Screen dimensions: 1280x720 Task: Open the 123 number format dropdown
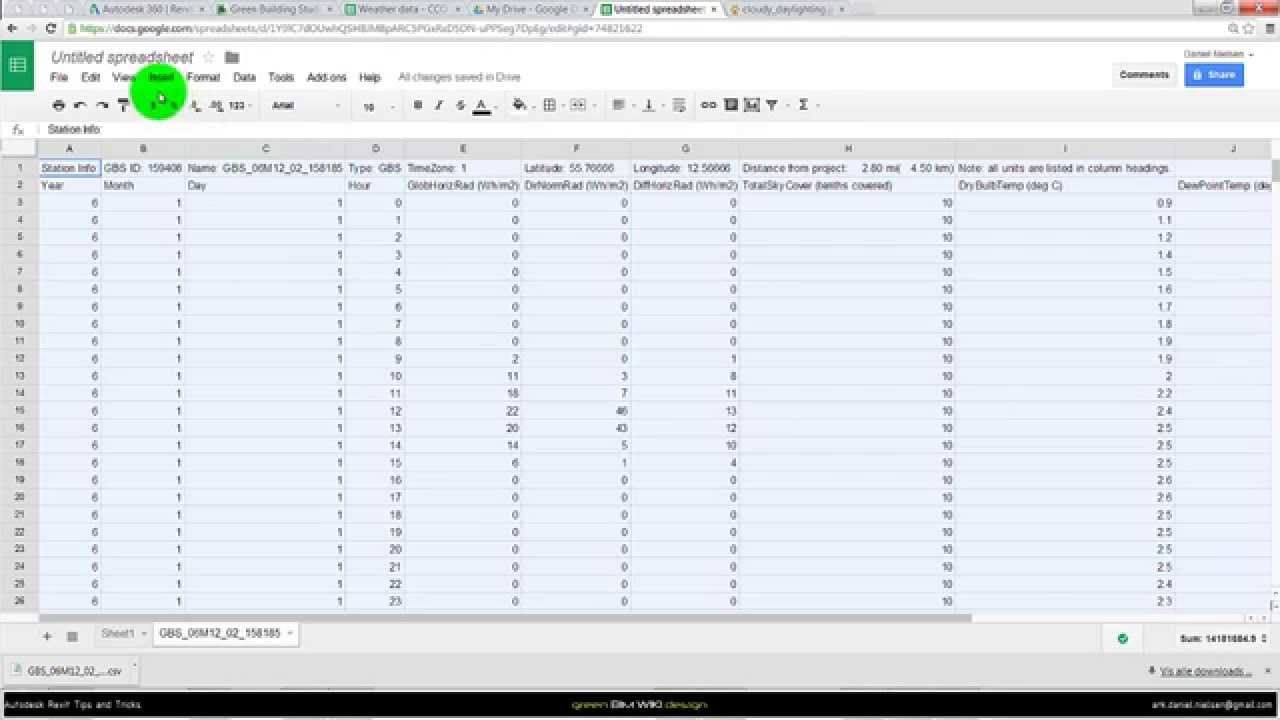coord(240,105)
